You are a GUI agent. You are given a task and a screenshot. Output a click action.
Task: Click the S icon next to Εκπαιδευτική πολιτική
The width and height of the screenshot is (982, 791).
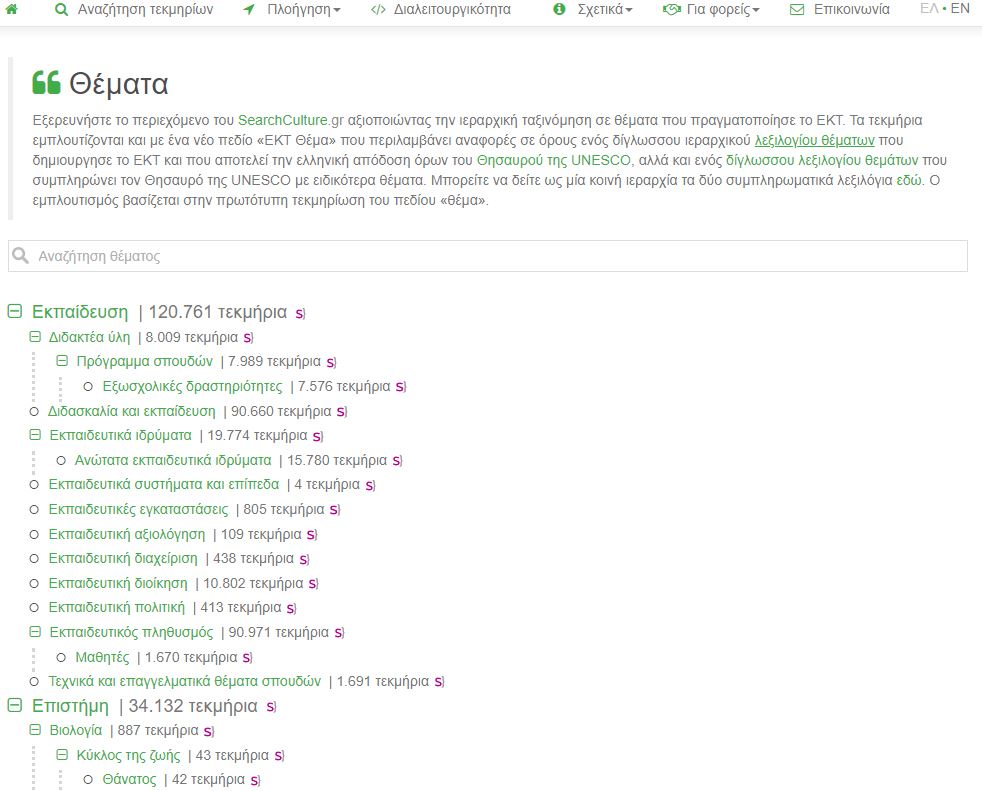(x=291, y=608)
